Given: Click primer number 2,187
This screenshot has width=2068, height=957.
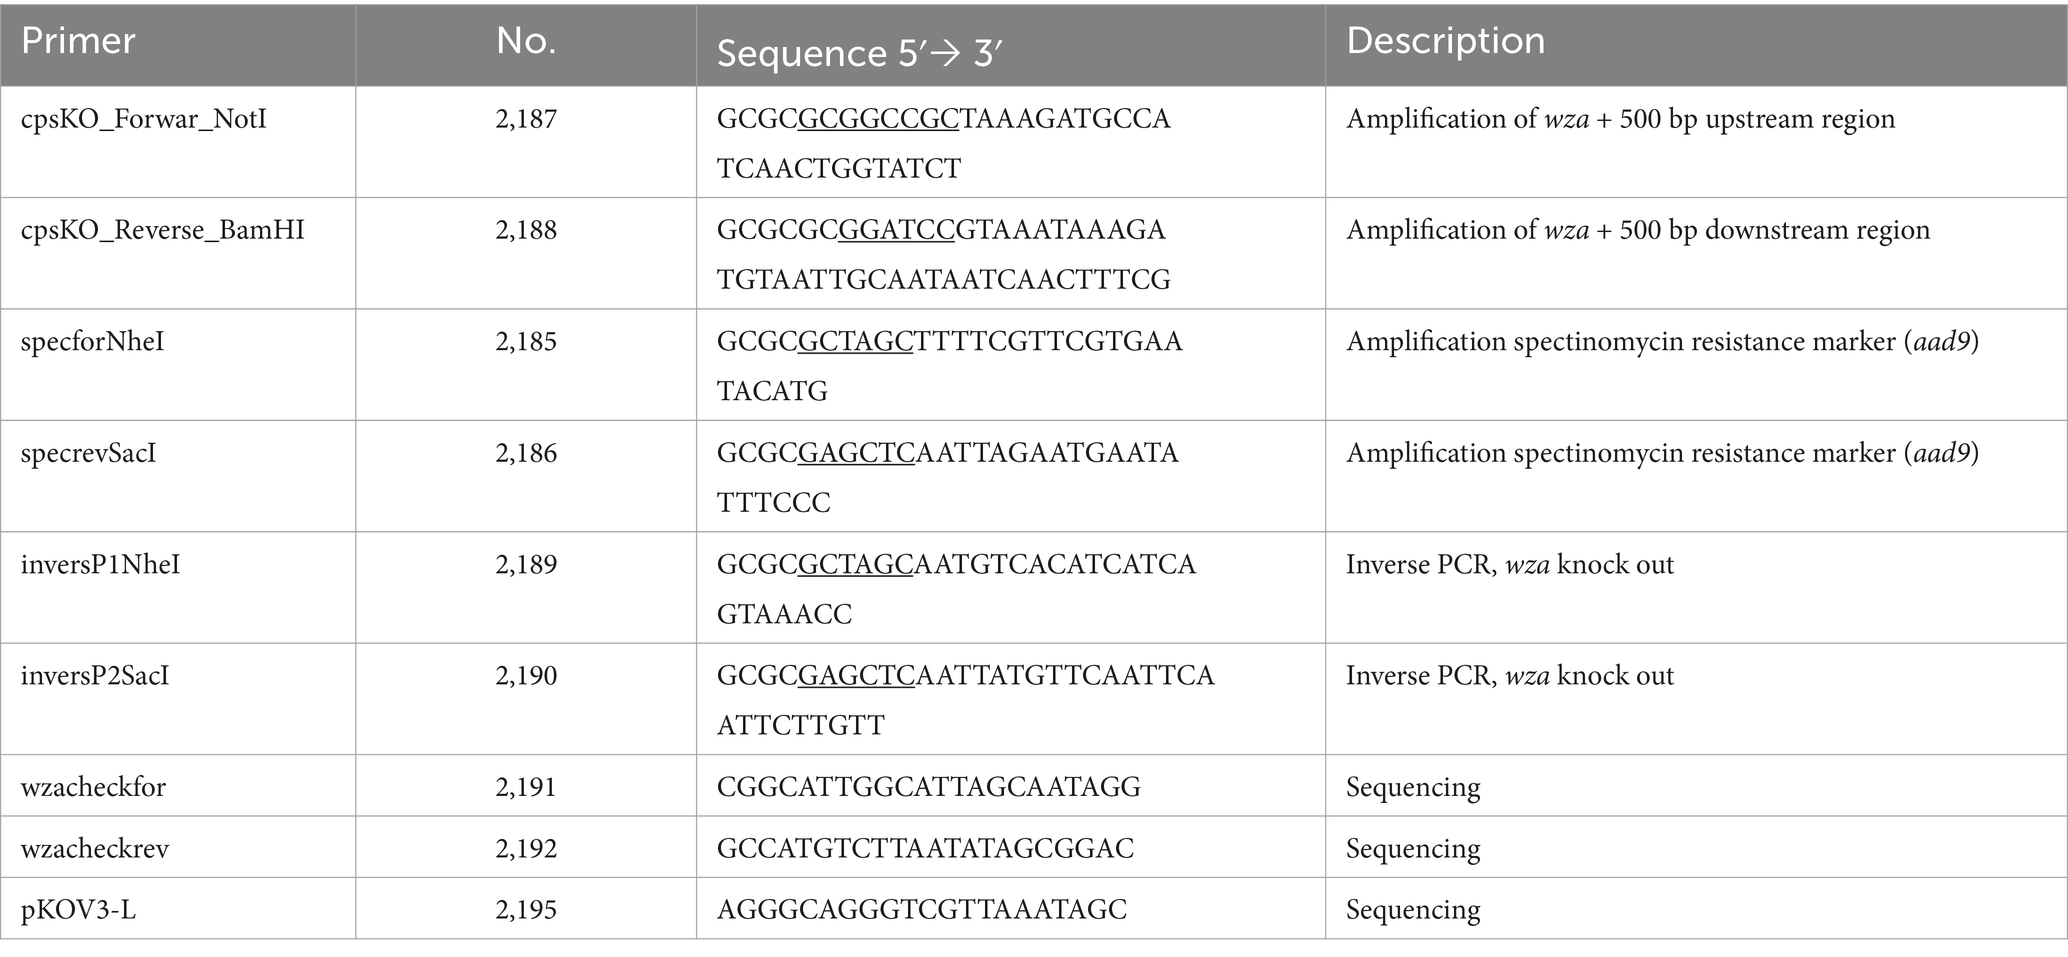Looking at the screenshot, I should [526, 120].
